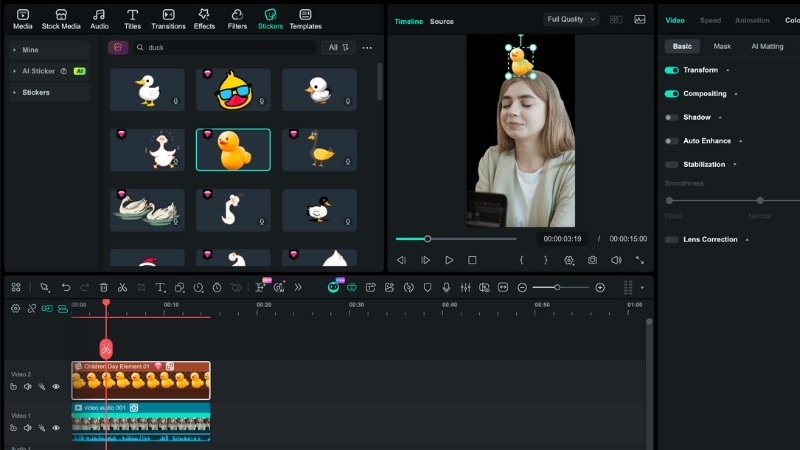
Task: Open the All filter dropdown for stickers
Action: point(338,47)
